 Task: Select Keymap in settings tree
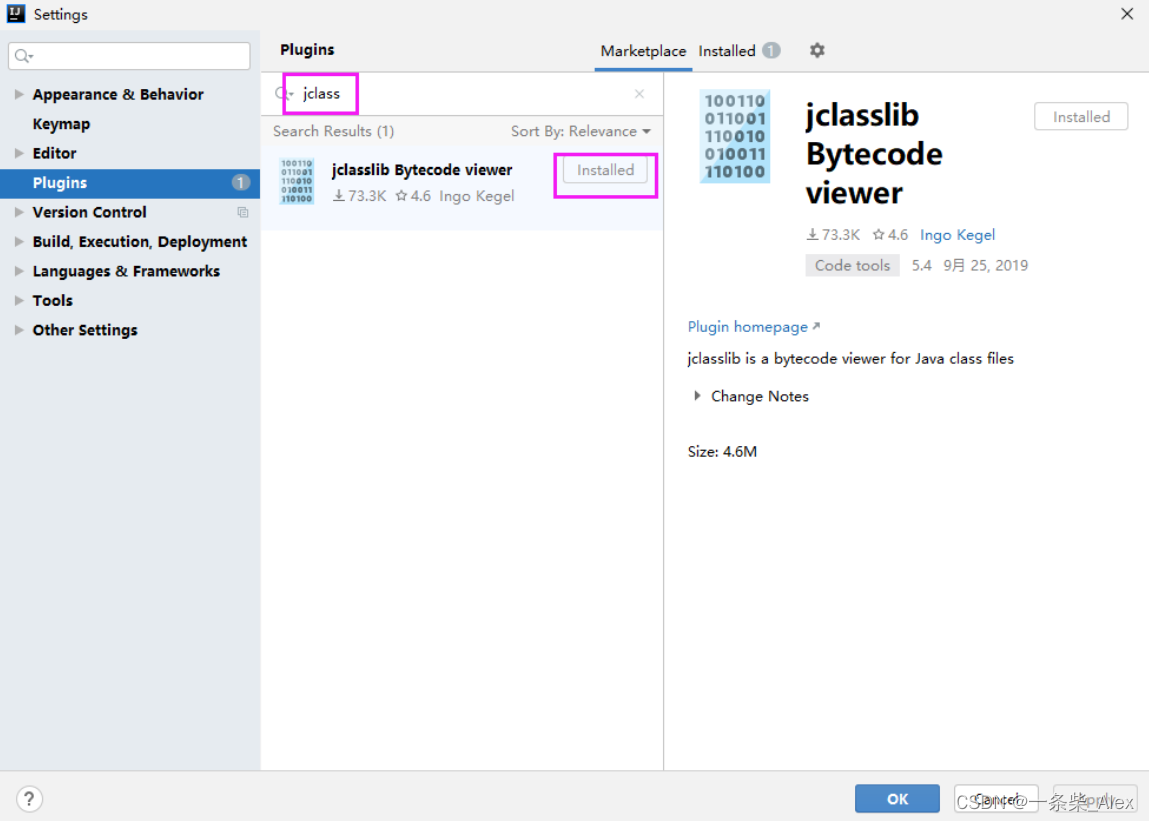(x=62, y=124)
